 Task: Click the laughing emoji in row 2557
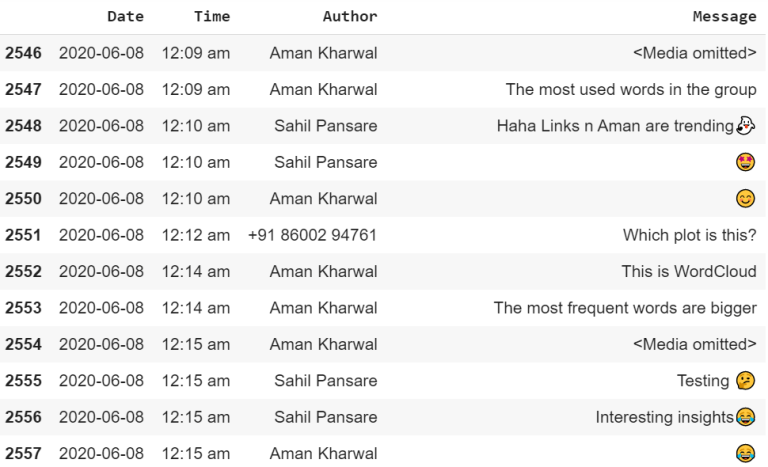pyautogui.click(x=746, y=453)
